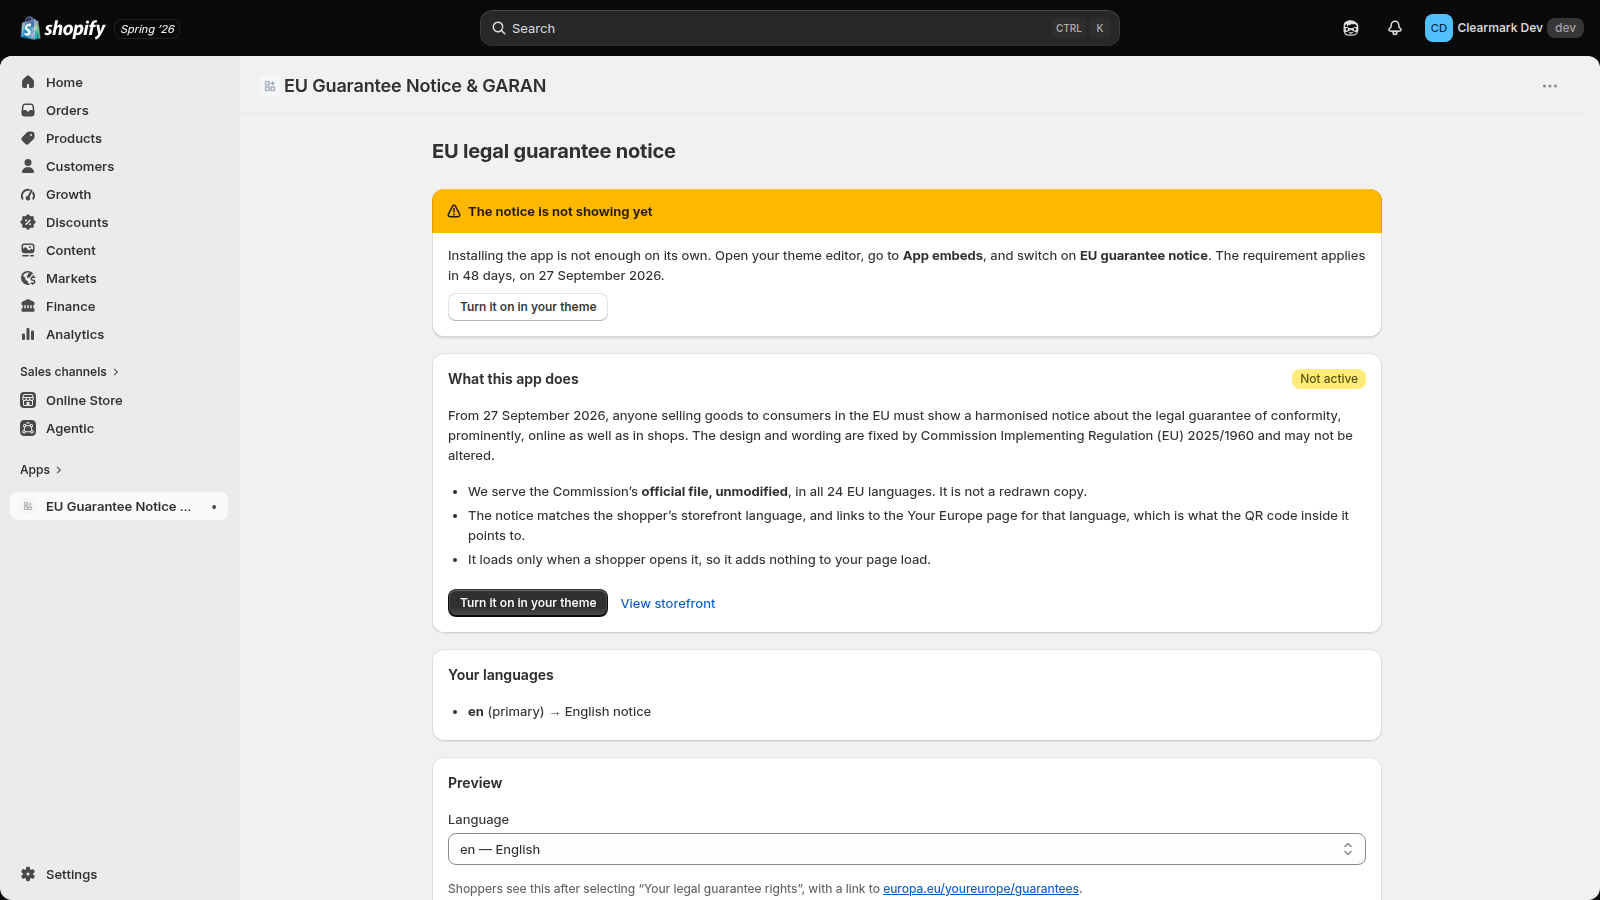
Task: Open the three-dot page actions menu
Action: pyautogui.click(x=1550, y=86)
